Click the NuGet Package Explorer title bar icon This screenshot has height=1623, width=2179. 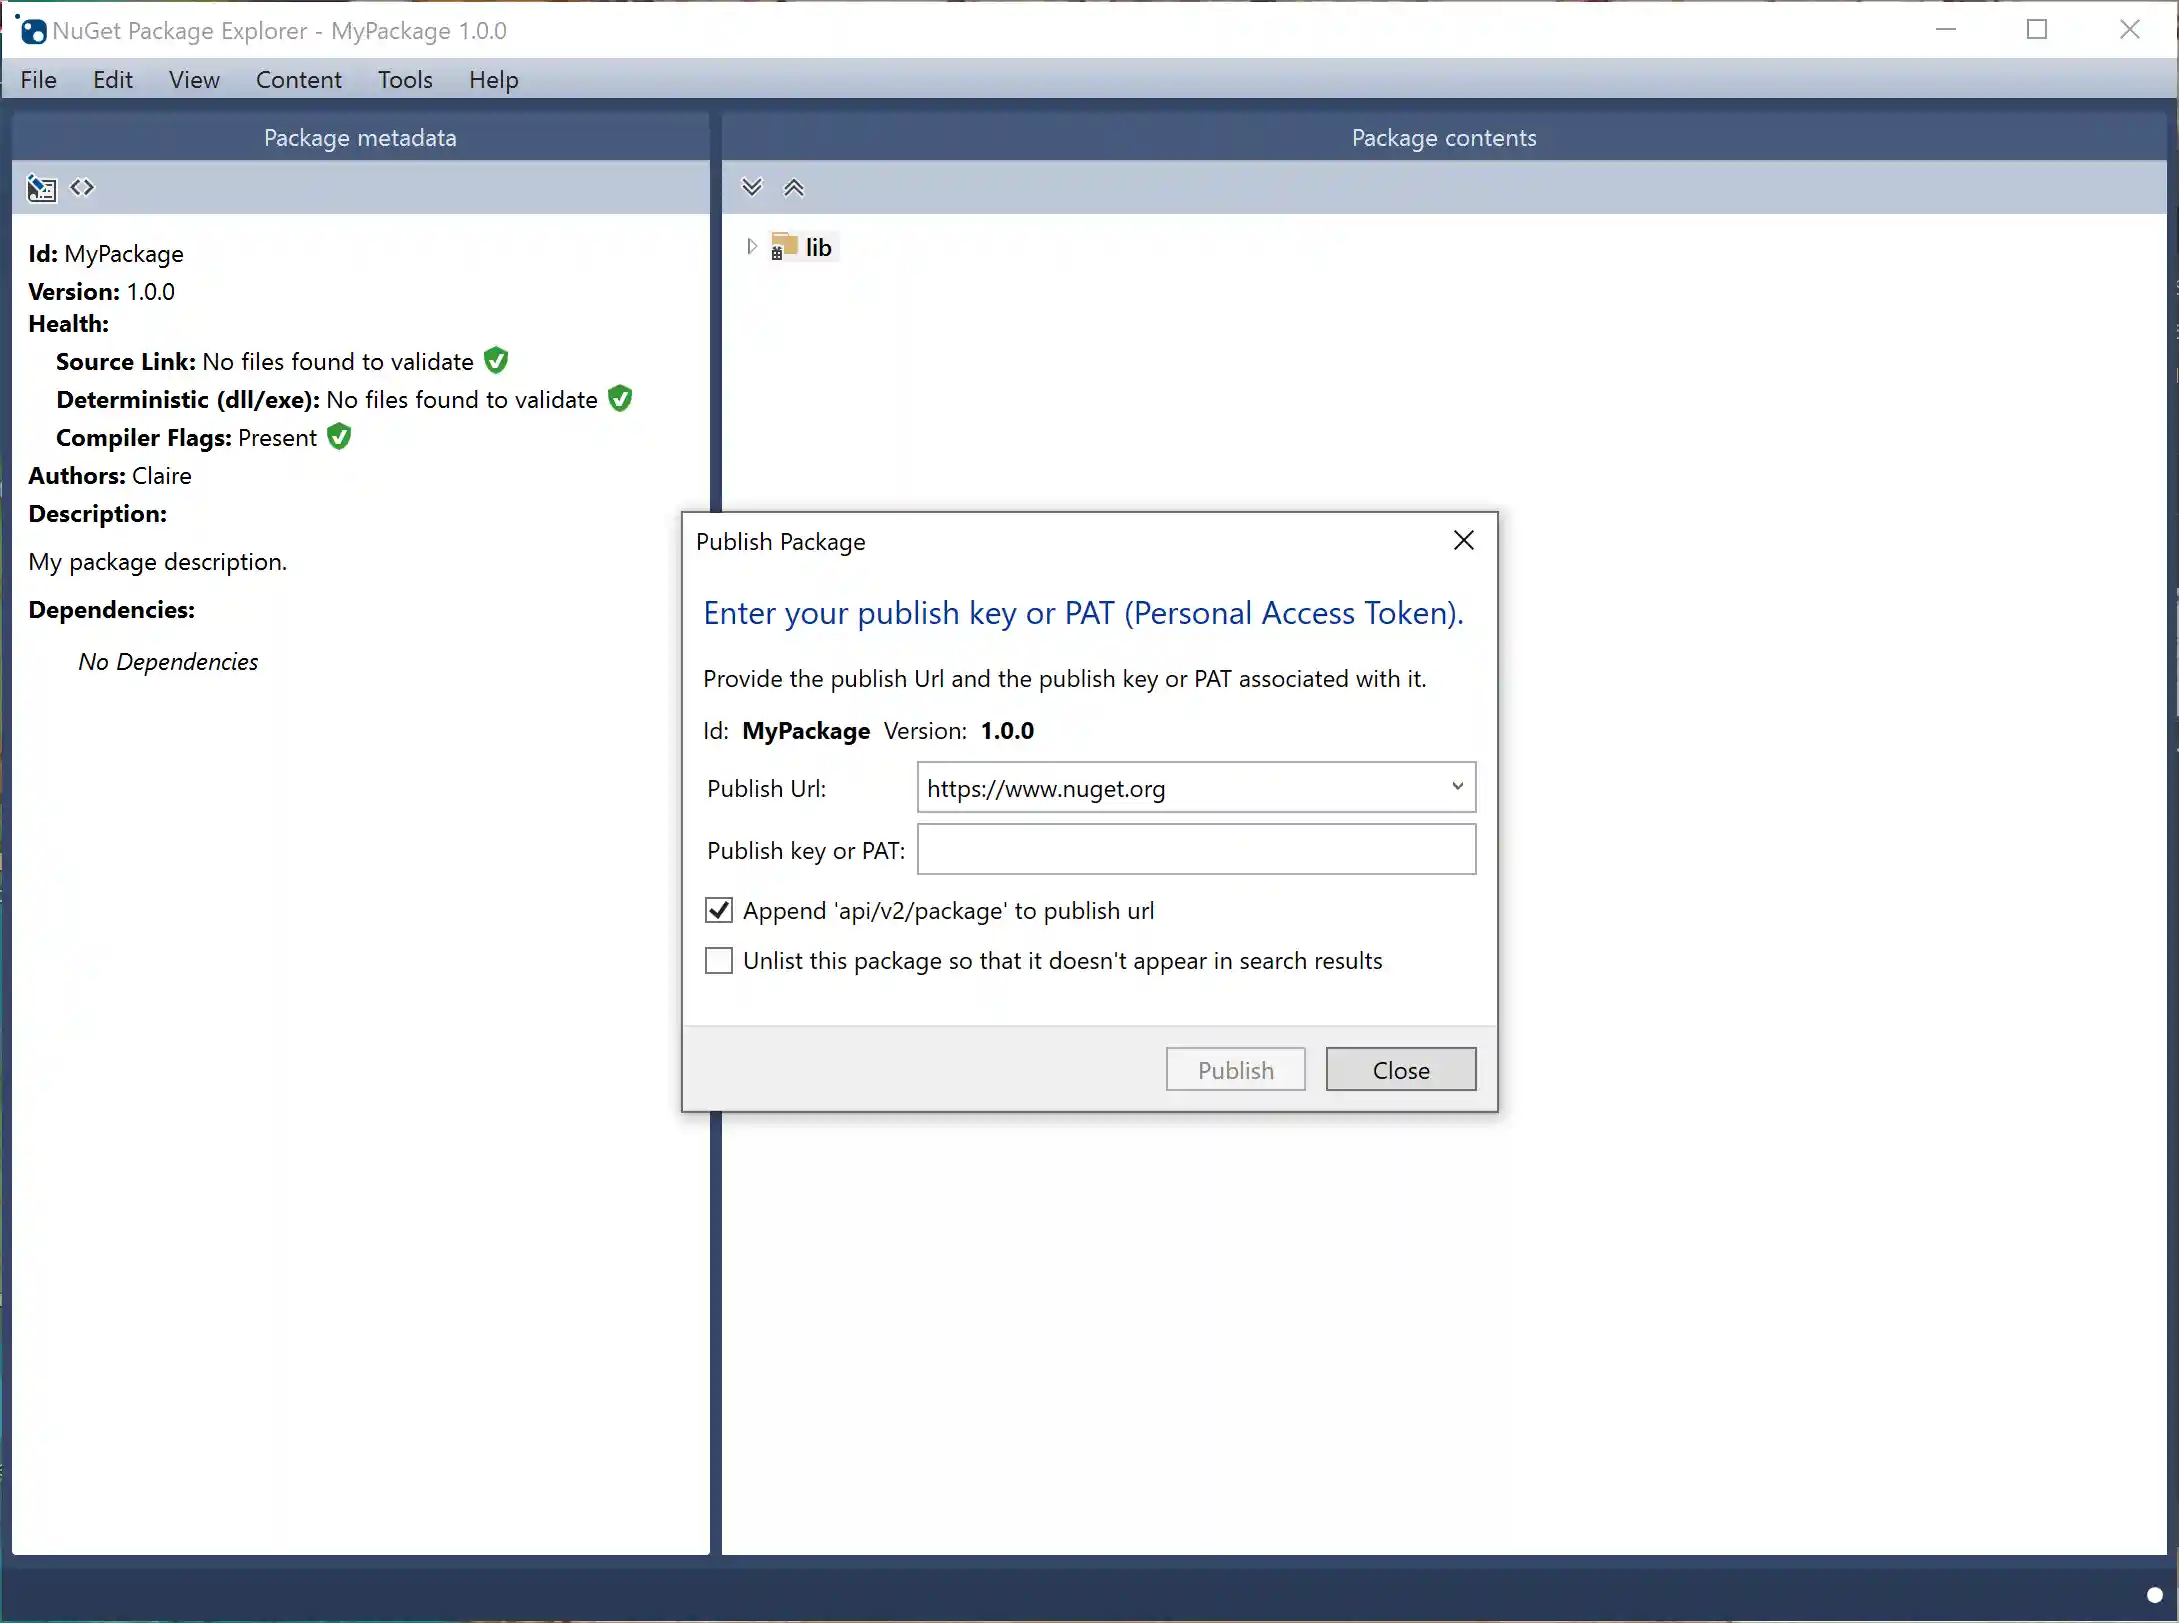pyautogui.click(x=32, y=30)
